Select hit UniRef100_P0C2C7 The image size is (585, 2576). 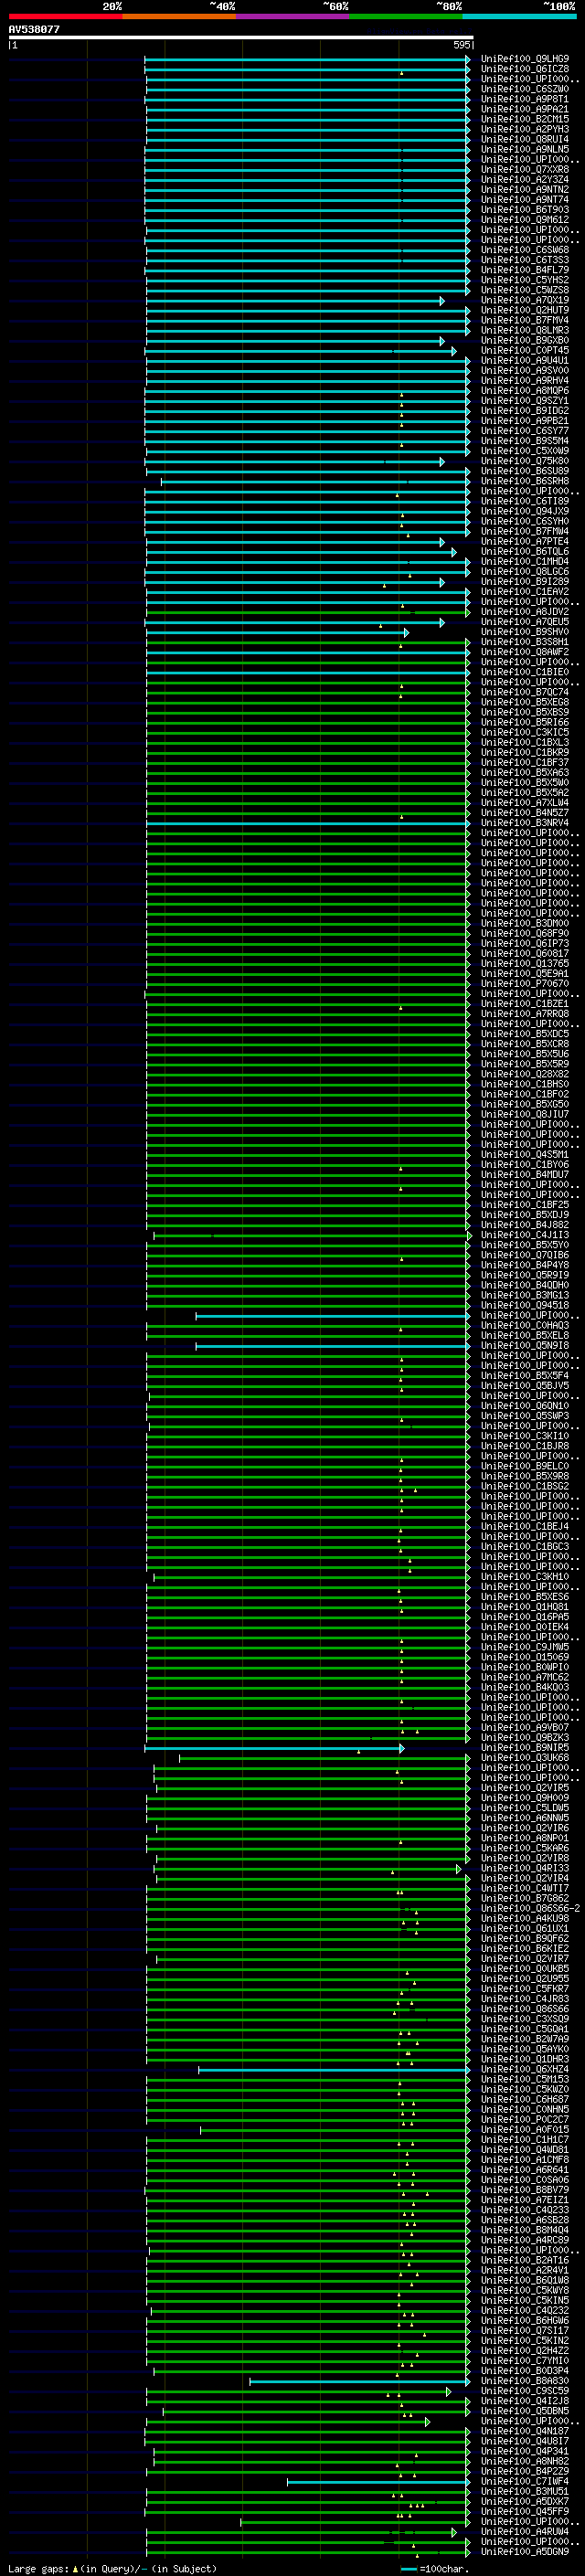click(525, 2120)
